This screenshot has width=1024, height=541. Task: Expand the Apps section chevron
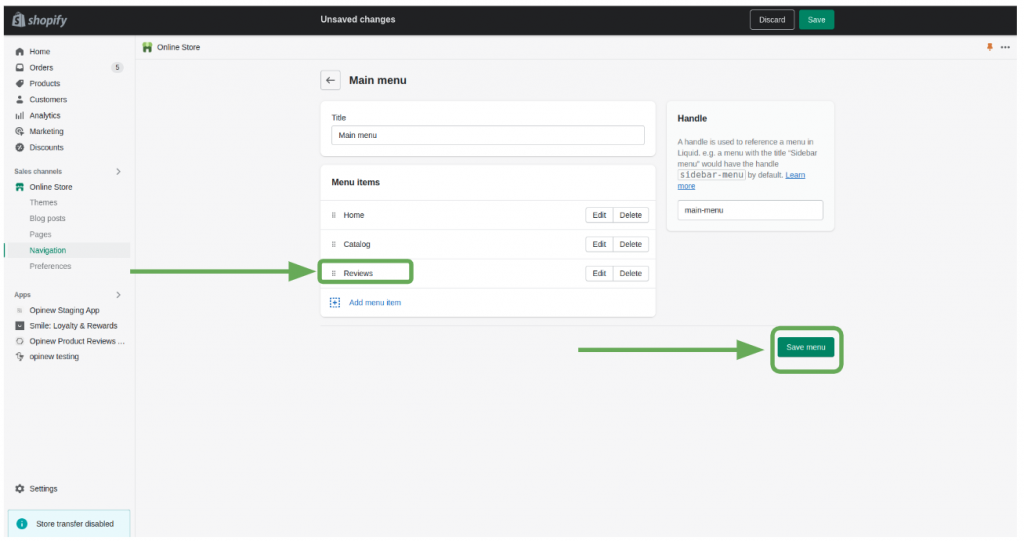(x=118, y=295)
